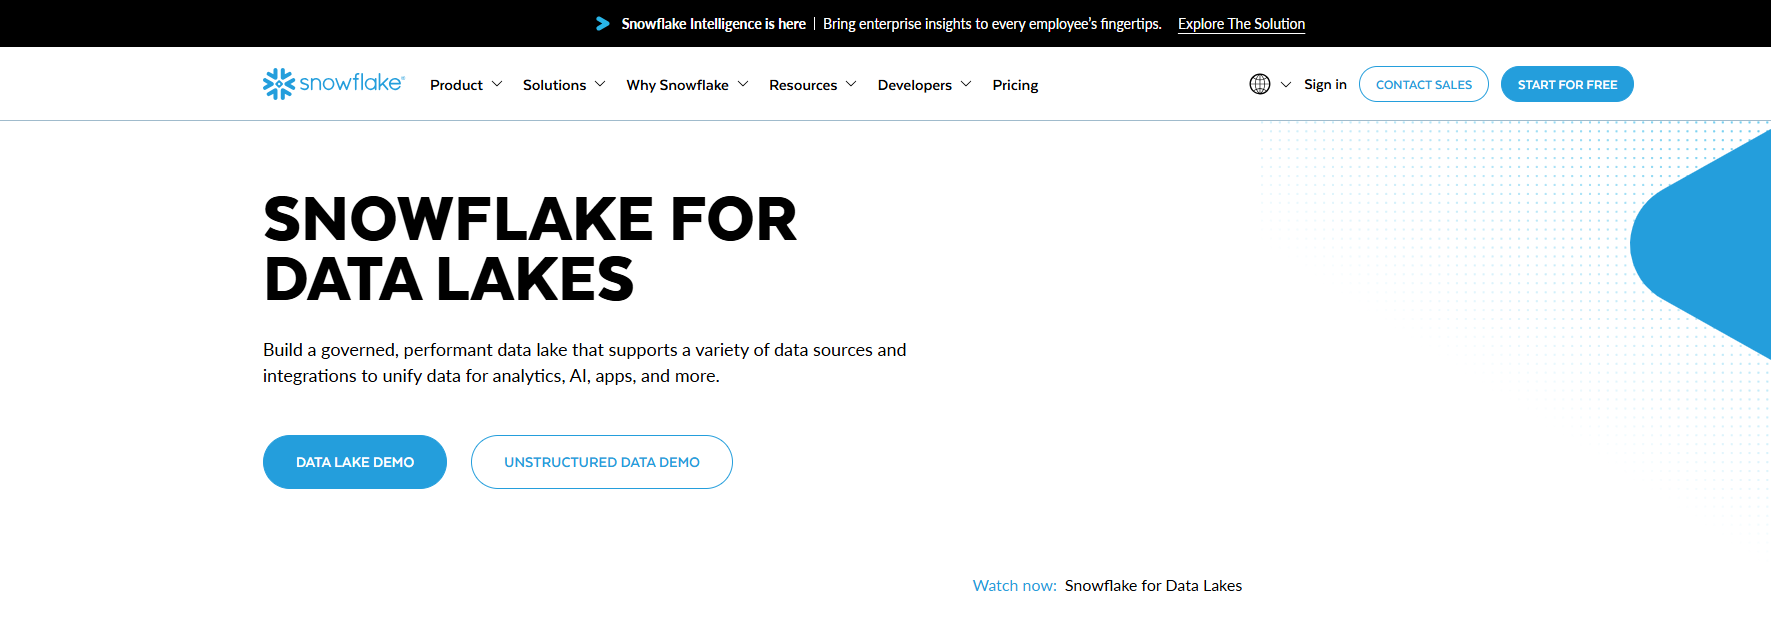Open the Unstructured Data Demo
This screenshot has height=619, width=1771.
coord(601,462)
